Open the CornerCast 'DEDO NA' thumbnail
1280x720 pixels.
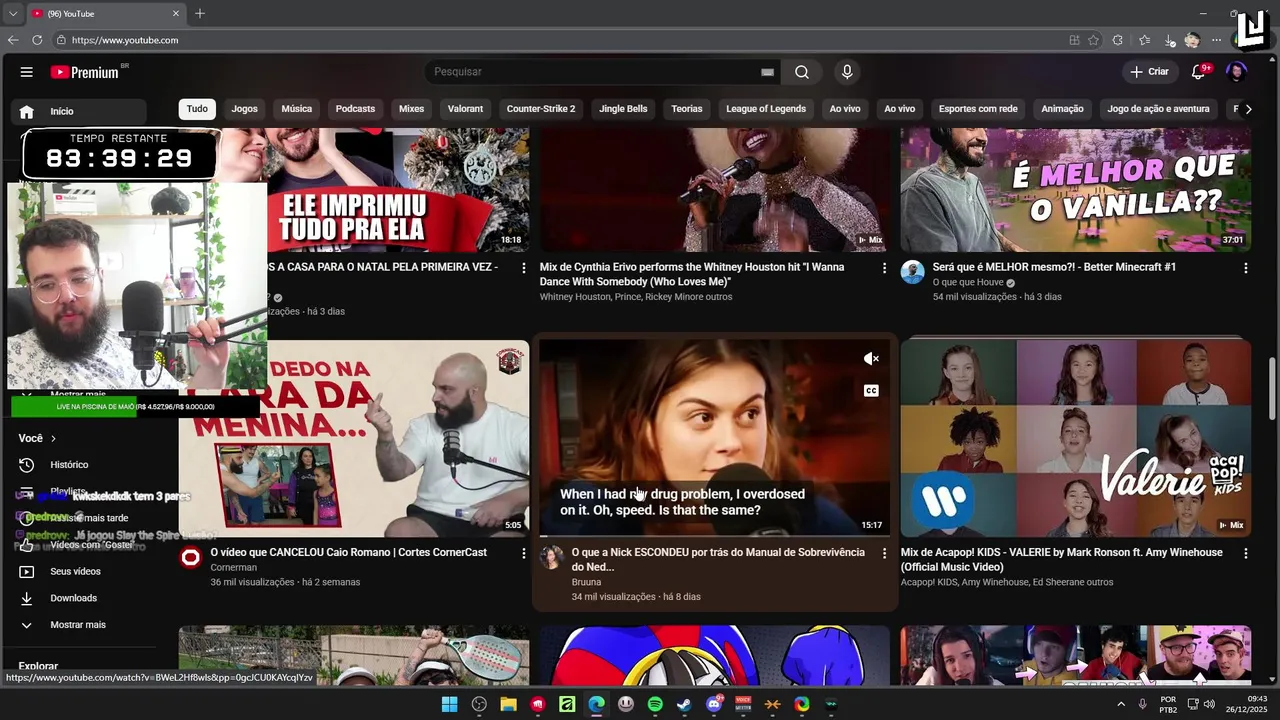coord(354,438)
